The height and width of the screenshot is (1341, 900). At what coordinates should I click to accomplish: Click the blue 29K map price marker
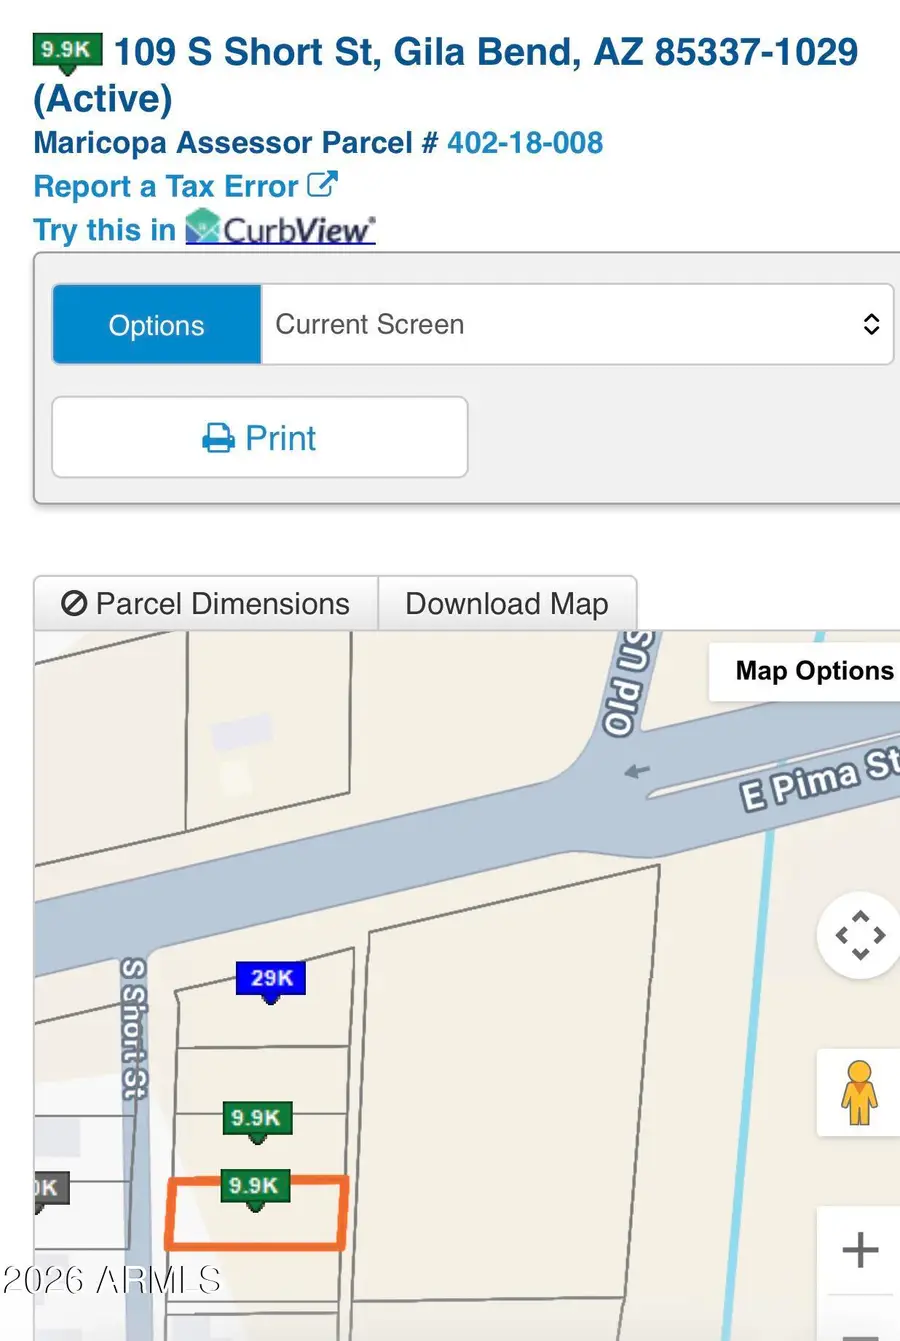point(270,980)
